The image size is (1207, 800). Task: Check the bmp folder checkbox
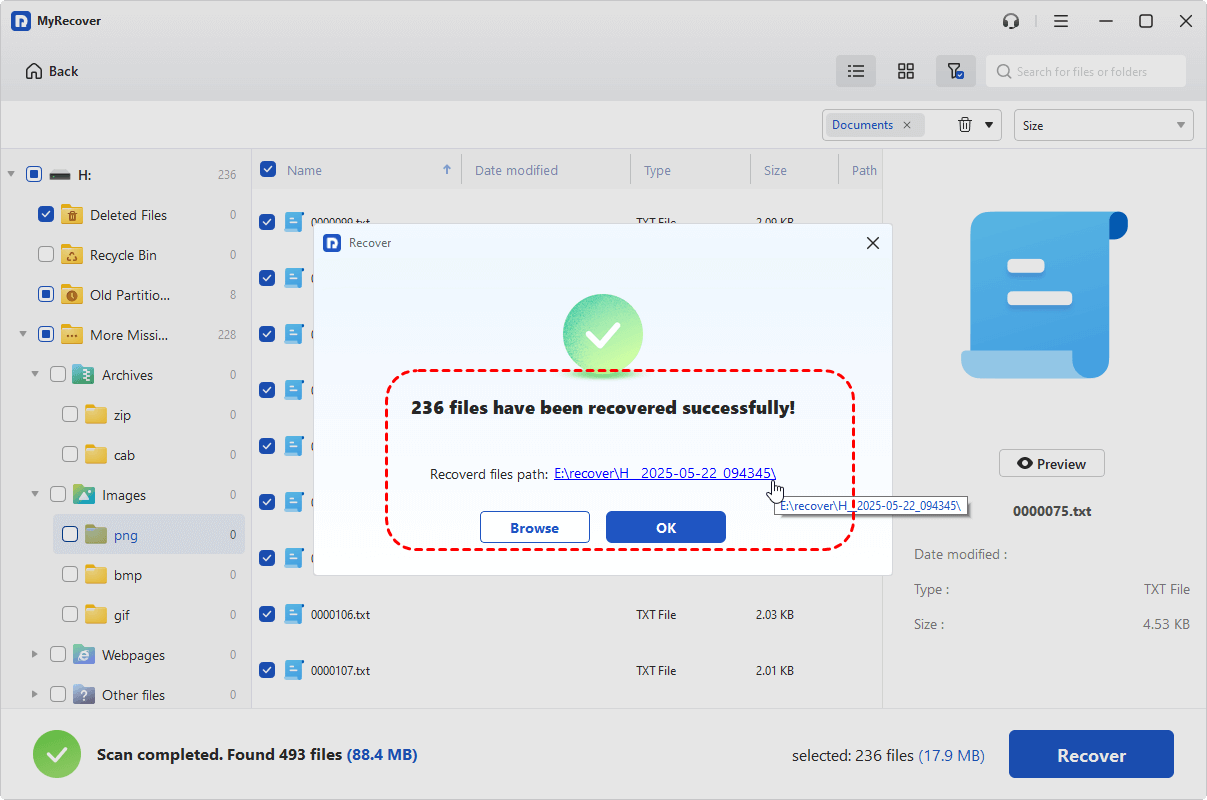coord(70,574)
